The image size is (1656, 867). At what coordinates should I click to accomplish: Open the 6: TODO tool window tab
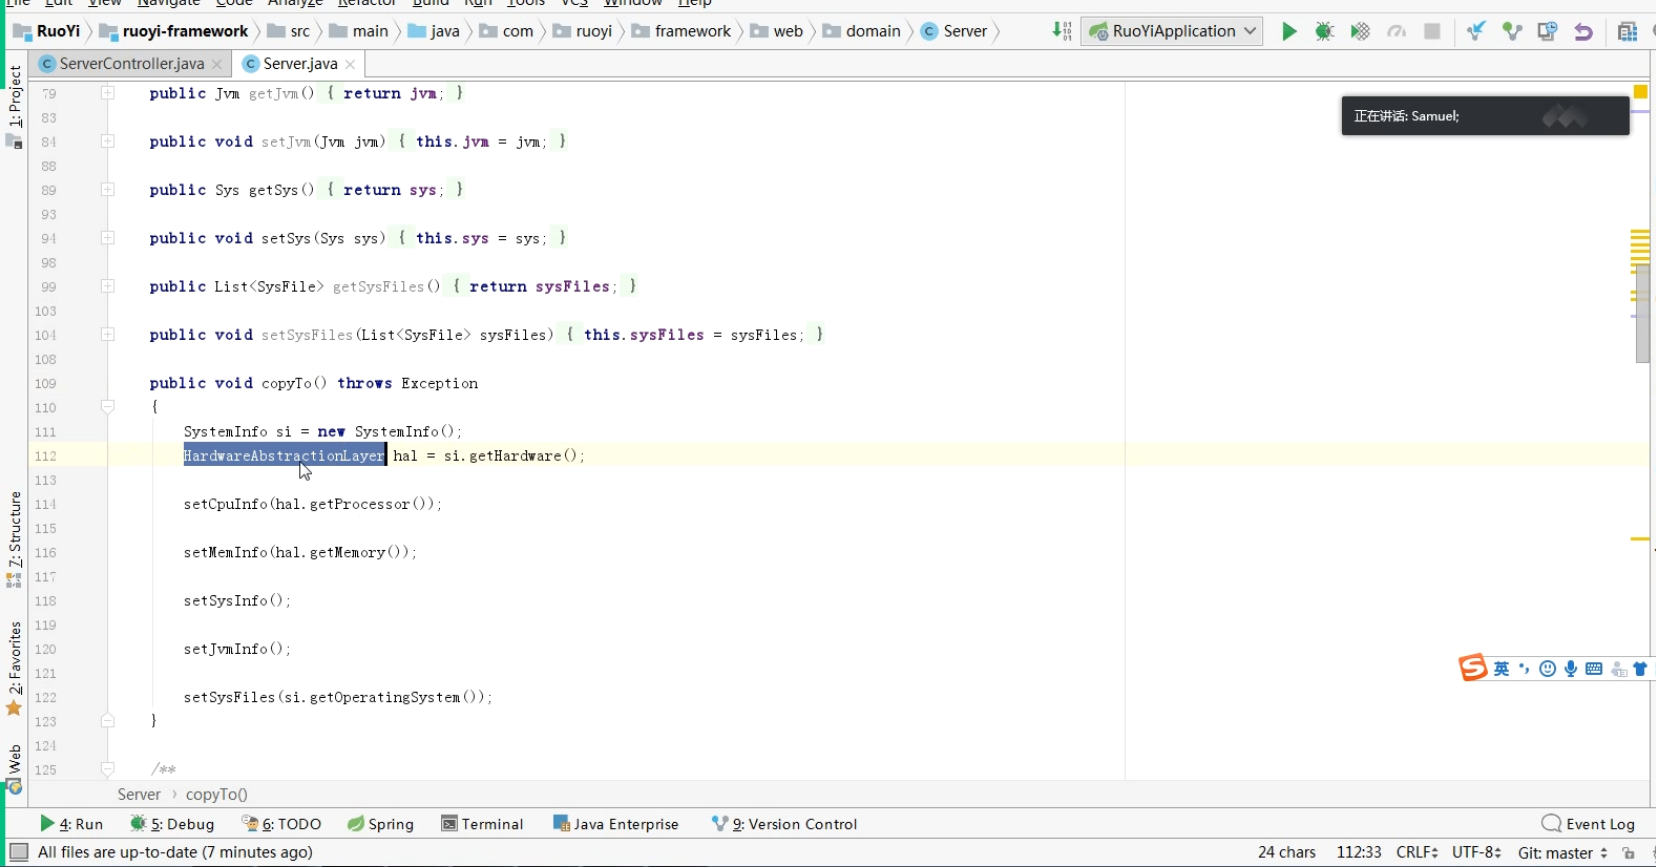point(282,824)
